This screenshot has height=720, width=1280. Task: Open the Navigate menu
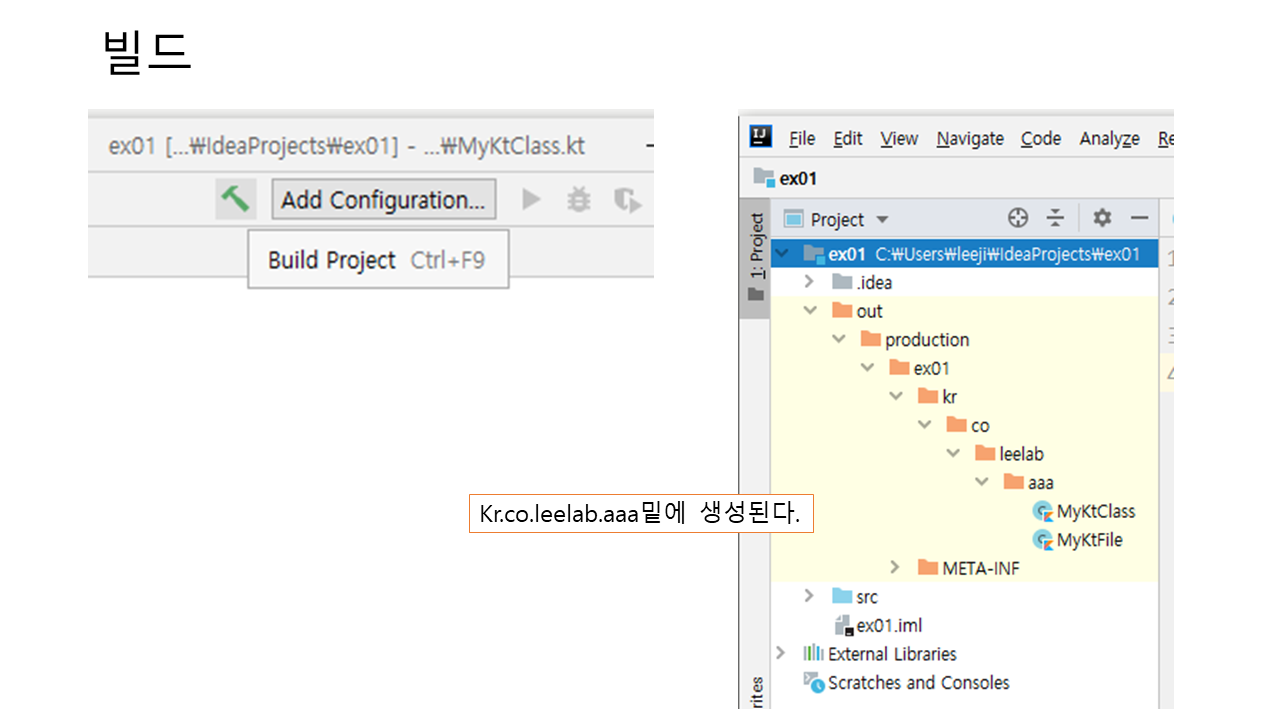tap(969, 139)
